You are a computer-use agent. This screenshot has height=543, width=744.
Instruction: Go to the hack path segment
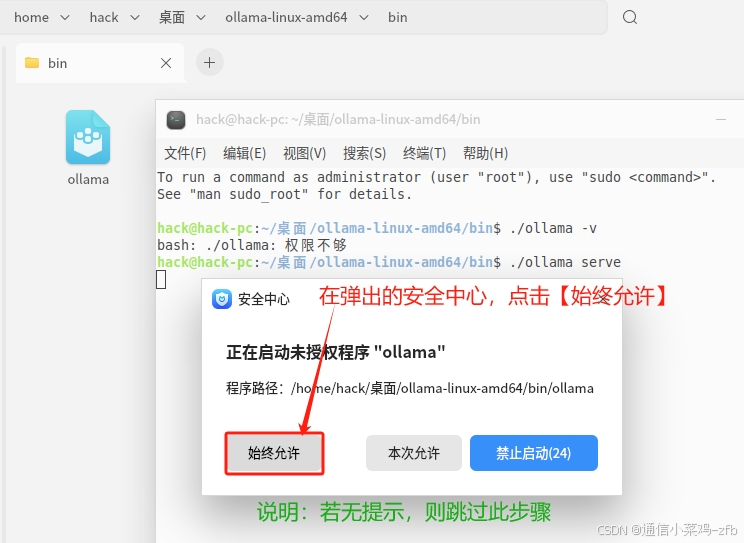pyautogui.click(x=104, y=18)
